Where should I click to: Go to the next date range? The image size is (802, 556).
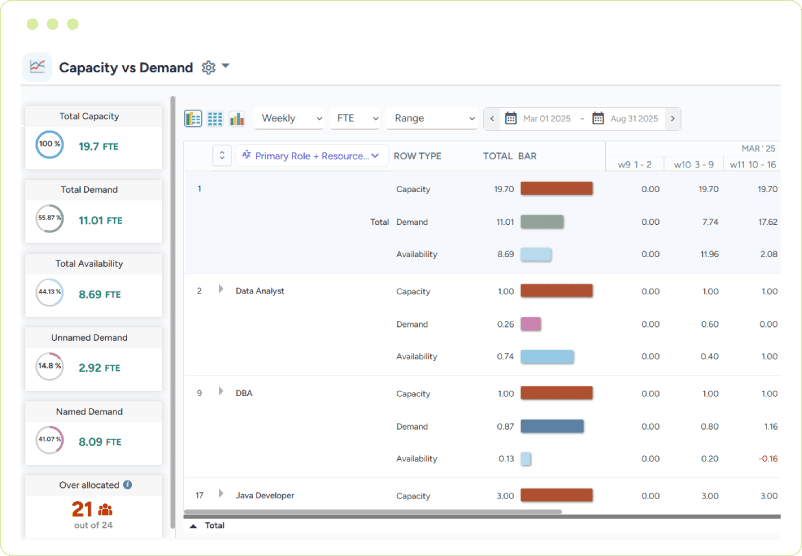pyautogui.click(x=673, y=119)
